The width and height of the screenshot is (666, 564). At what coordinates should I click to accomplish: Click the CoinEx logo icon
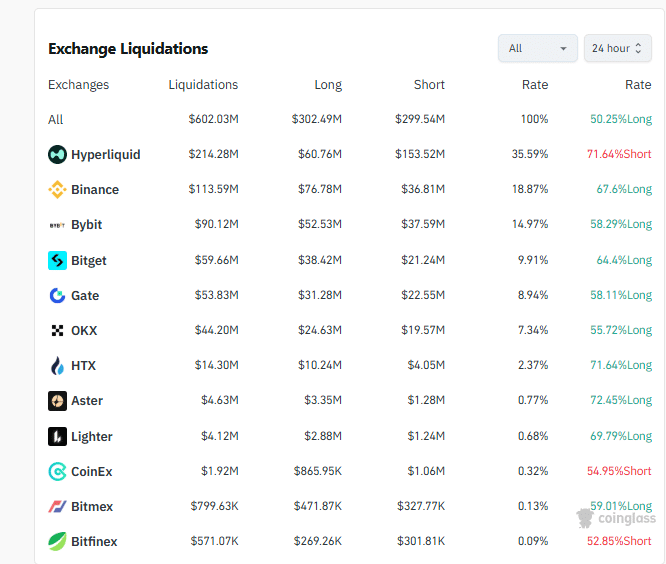57,471
